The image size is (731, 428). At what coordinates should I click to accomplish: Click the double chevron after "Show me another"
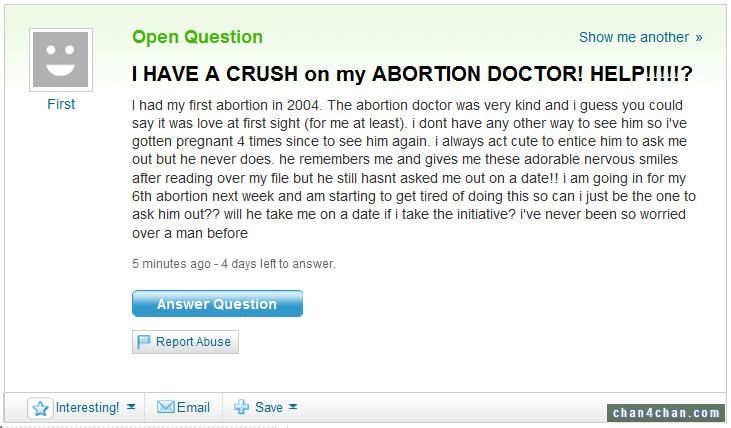(698, 38)
